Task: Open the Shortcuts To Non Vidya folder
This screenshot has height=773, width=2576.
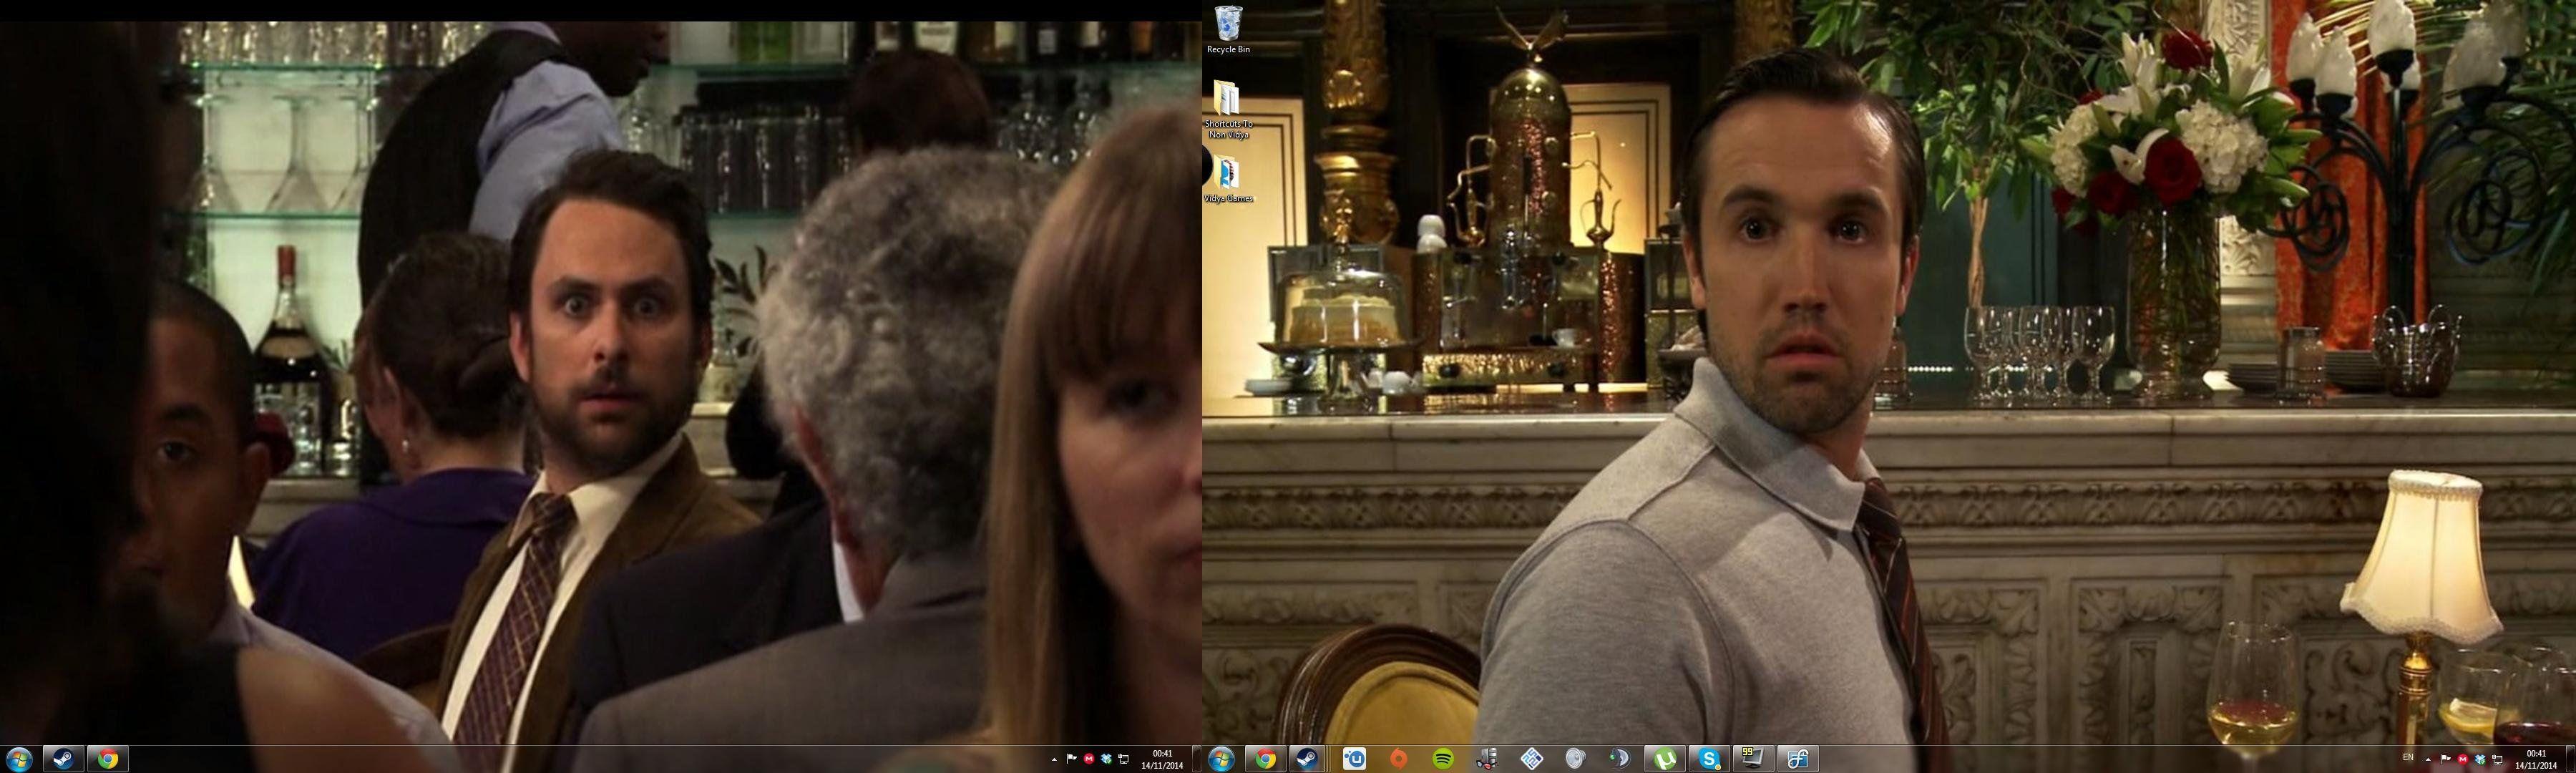Action: [x=1227, y=110]
